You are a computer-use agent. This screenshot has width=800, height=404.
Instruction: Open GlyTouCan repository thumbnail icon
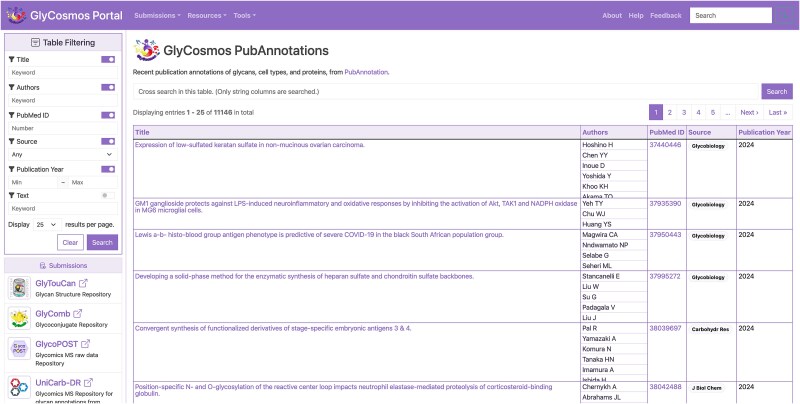pos(19,288)
